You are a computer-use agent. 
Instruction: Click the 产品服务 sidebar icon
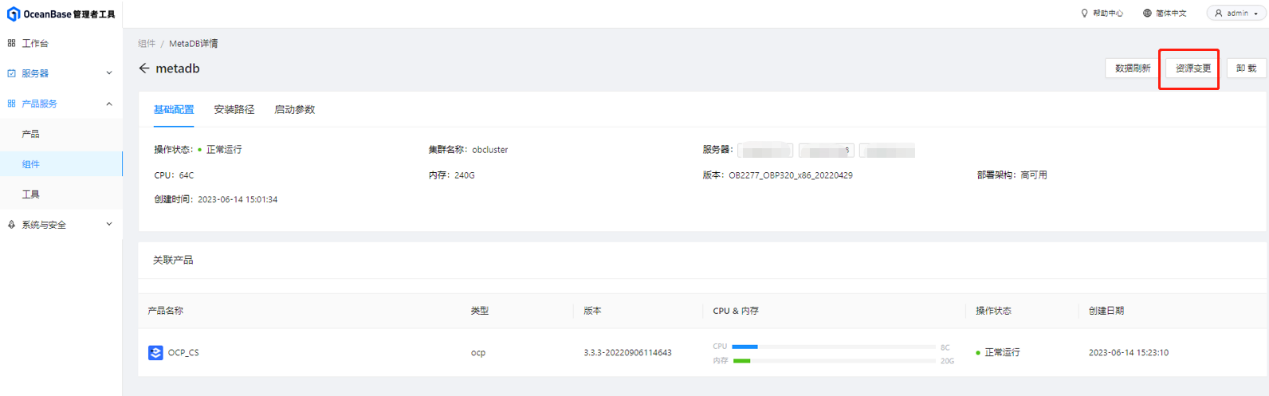click(x=11, y=103)
